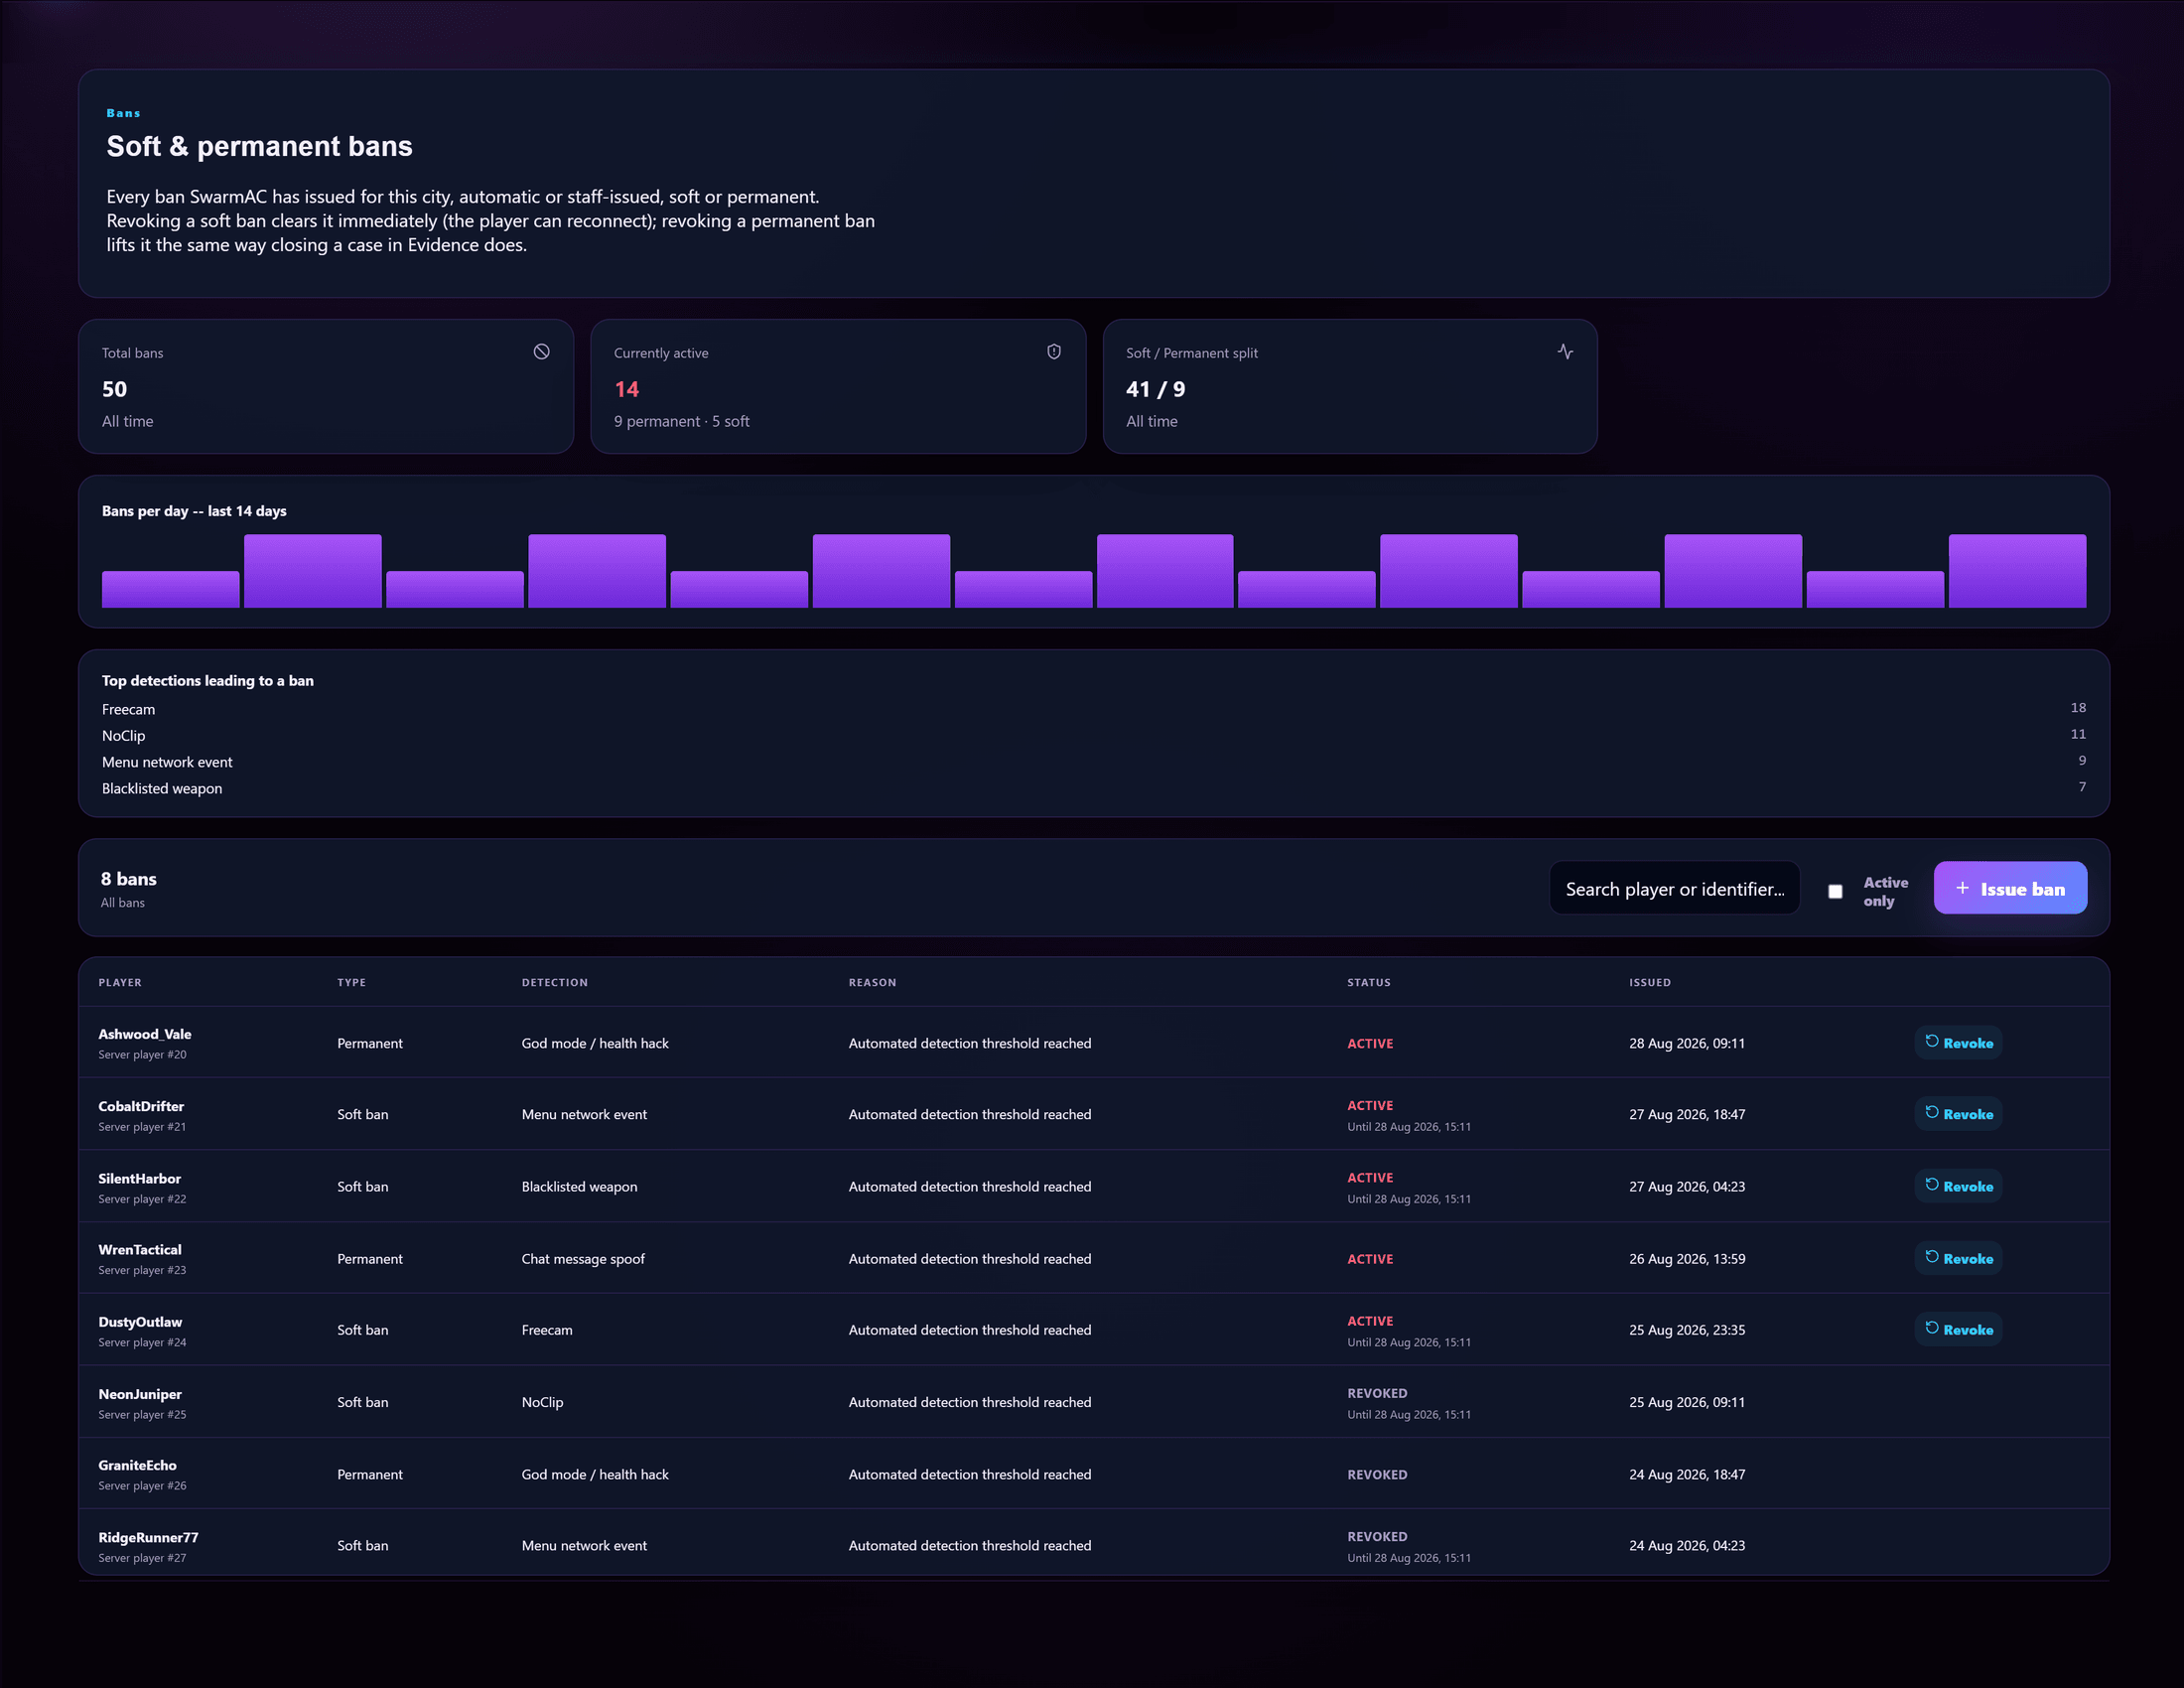Click Blacklisted weapon in top detections
Viewport: 2184px width, 1688px height.
click(x=162, y=788)
